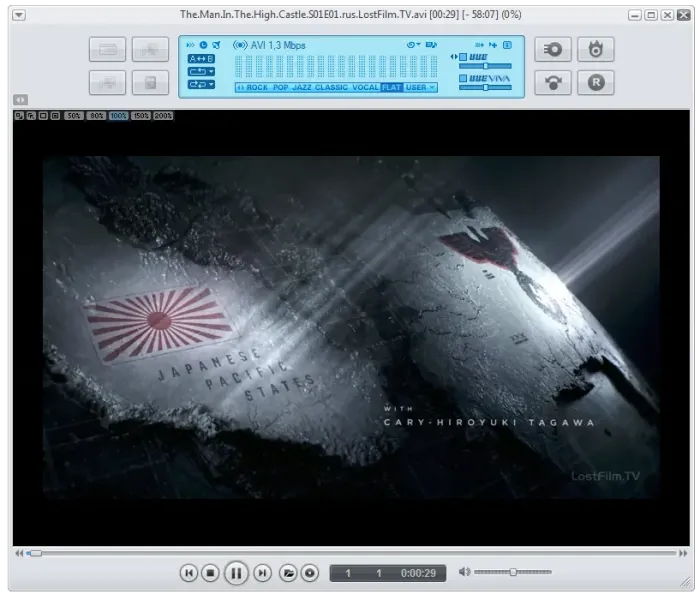Image resolution: width=700 pixels, height=600 pixels.
Task: Stop the video playback
Action: click(x=210, y=573)
